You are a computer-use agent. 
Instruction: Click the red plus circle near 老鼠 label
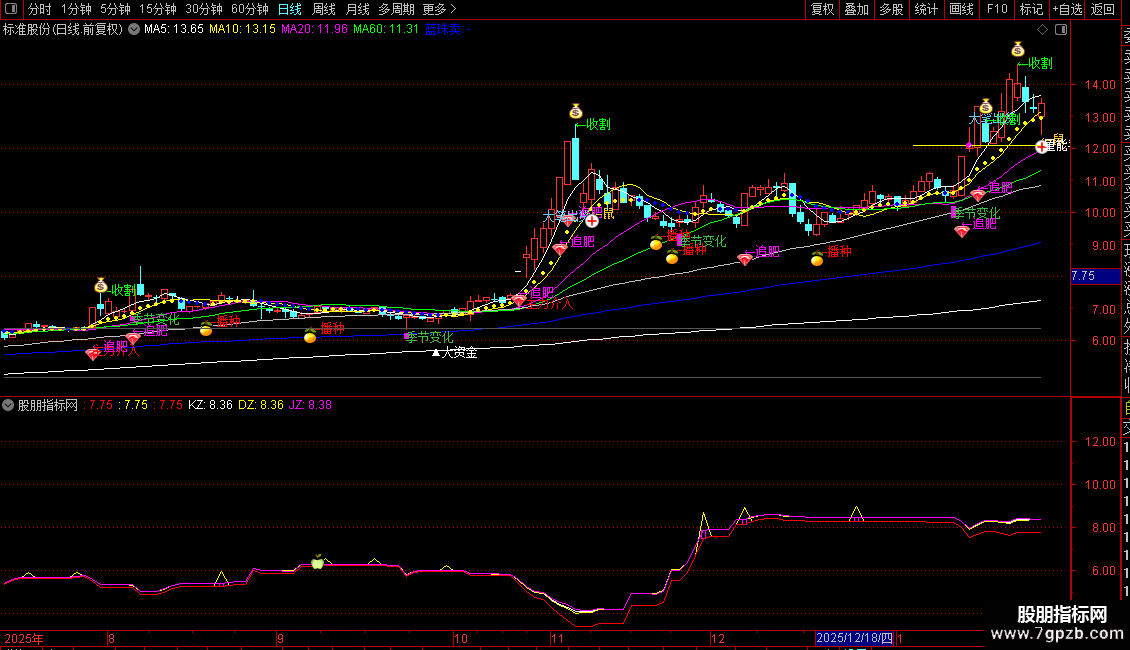(592, 221)
